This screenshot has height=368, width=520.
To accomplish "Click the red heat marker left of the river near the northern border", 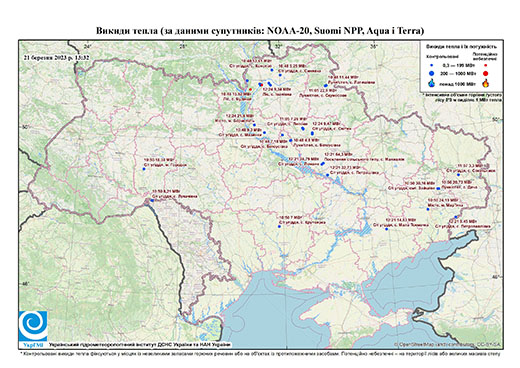I will tap(250, 89).
